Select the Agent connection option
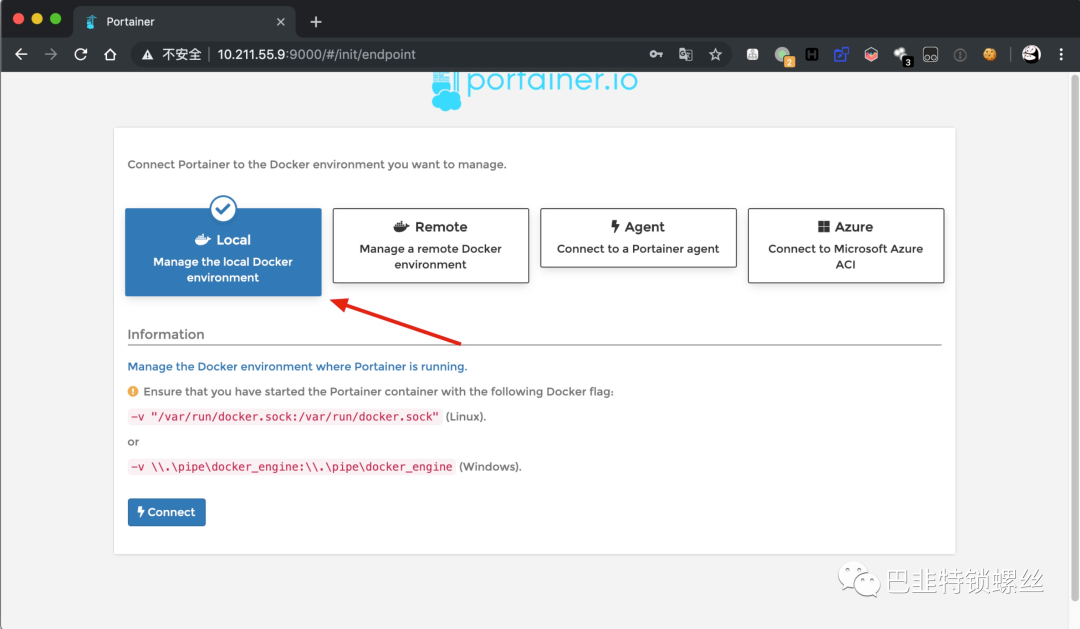Screen dimensions: 1080x629 638,238
